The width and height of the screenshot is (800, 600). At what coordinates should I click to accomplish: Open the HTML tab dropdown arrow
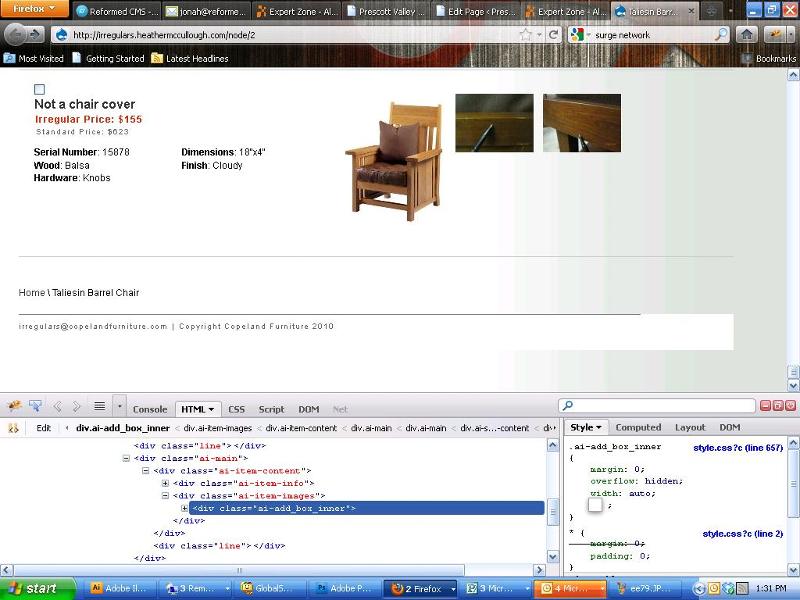coord(212,409)
